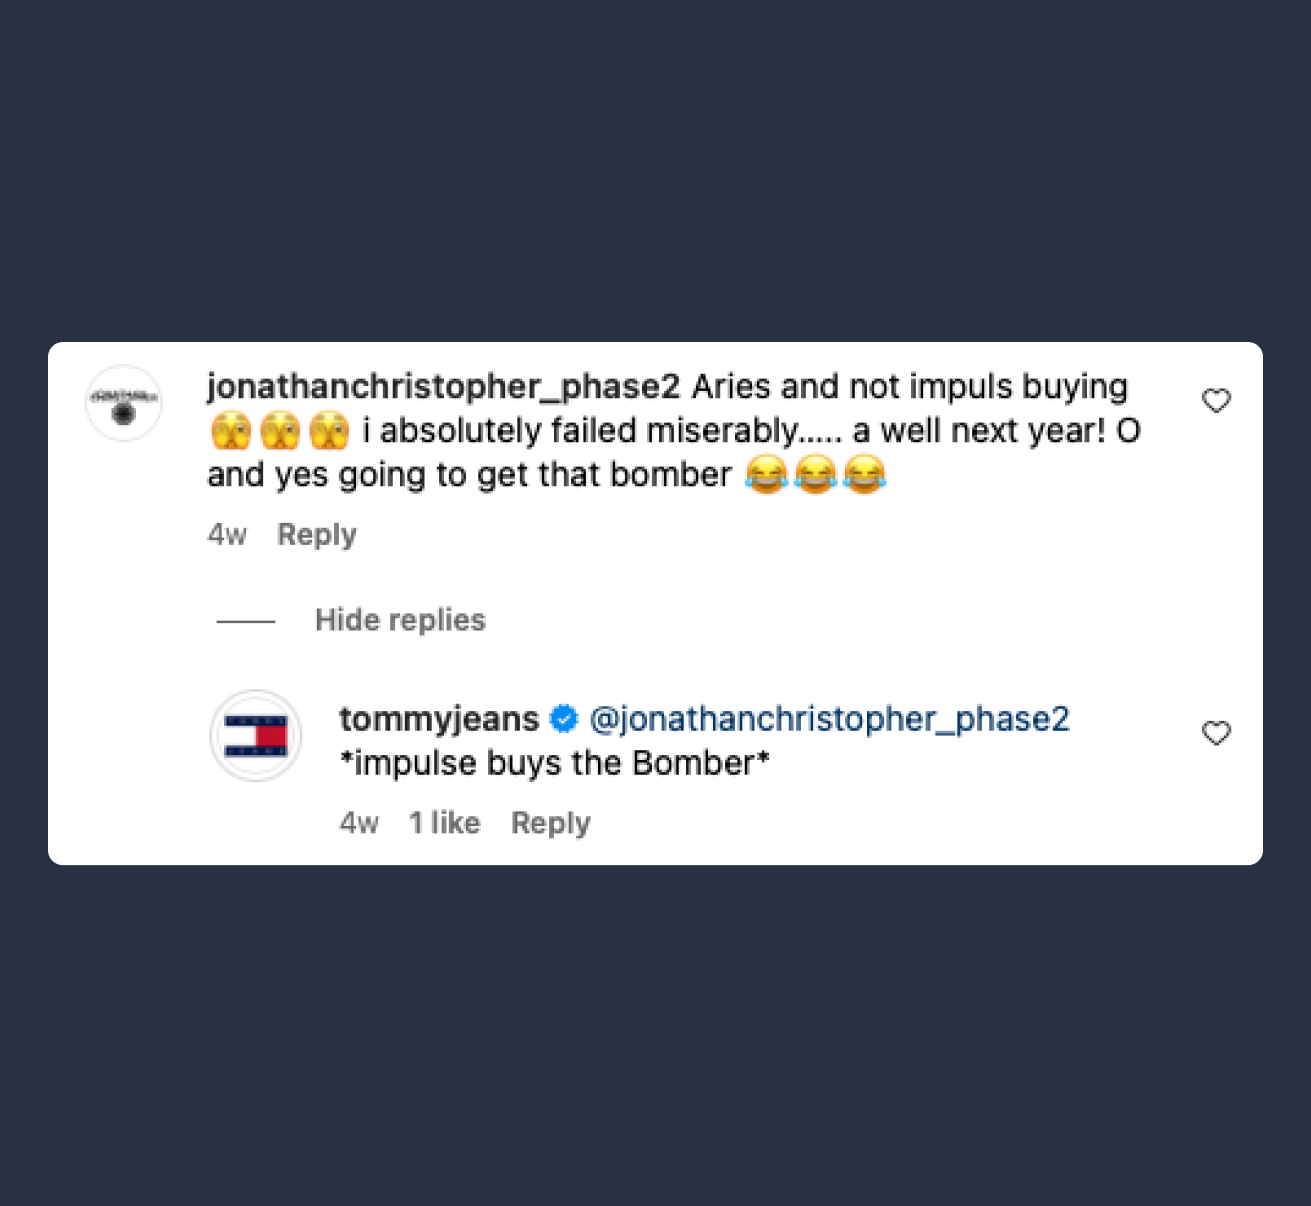
Task: Like jonathanchristopher_phase2's comment with heart icon
Action: tap(1216, 401)
